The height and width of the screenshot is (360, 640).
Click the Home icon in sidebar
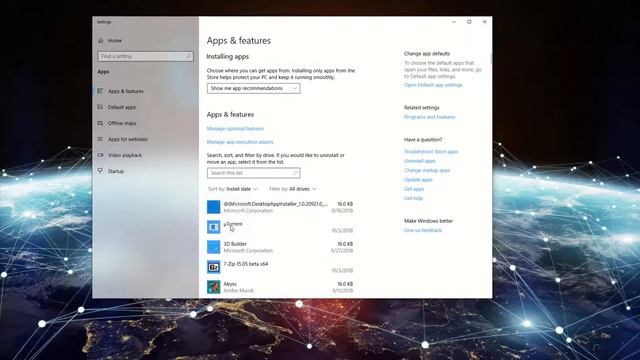point(101,40)
